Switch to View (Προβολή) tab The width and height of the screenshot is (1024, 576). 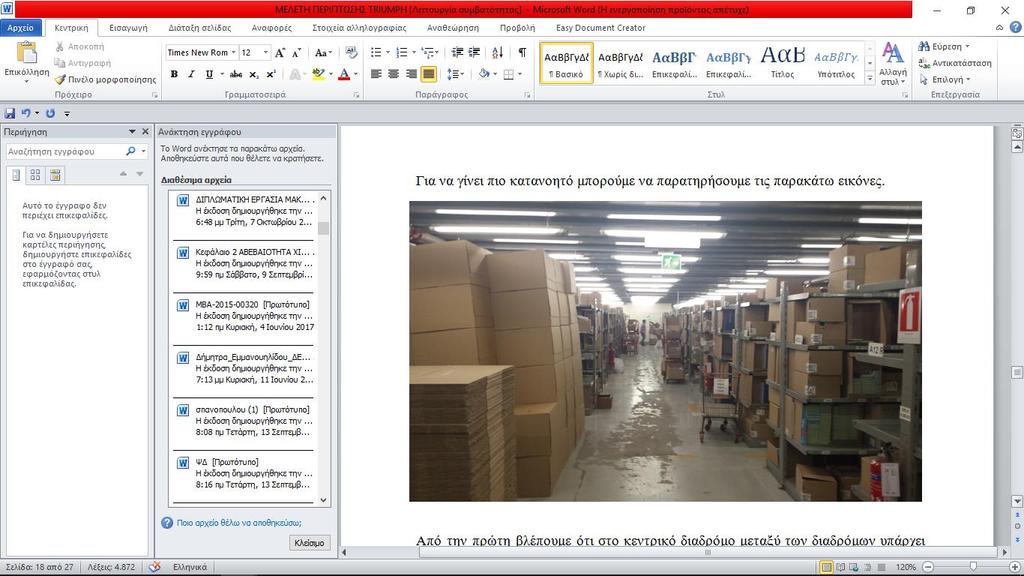[517, 27]
